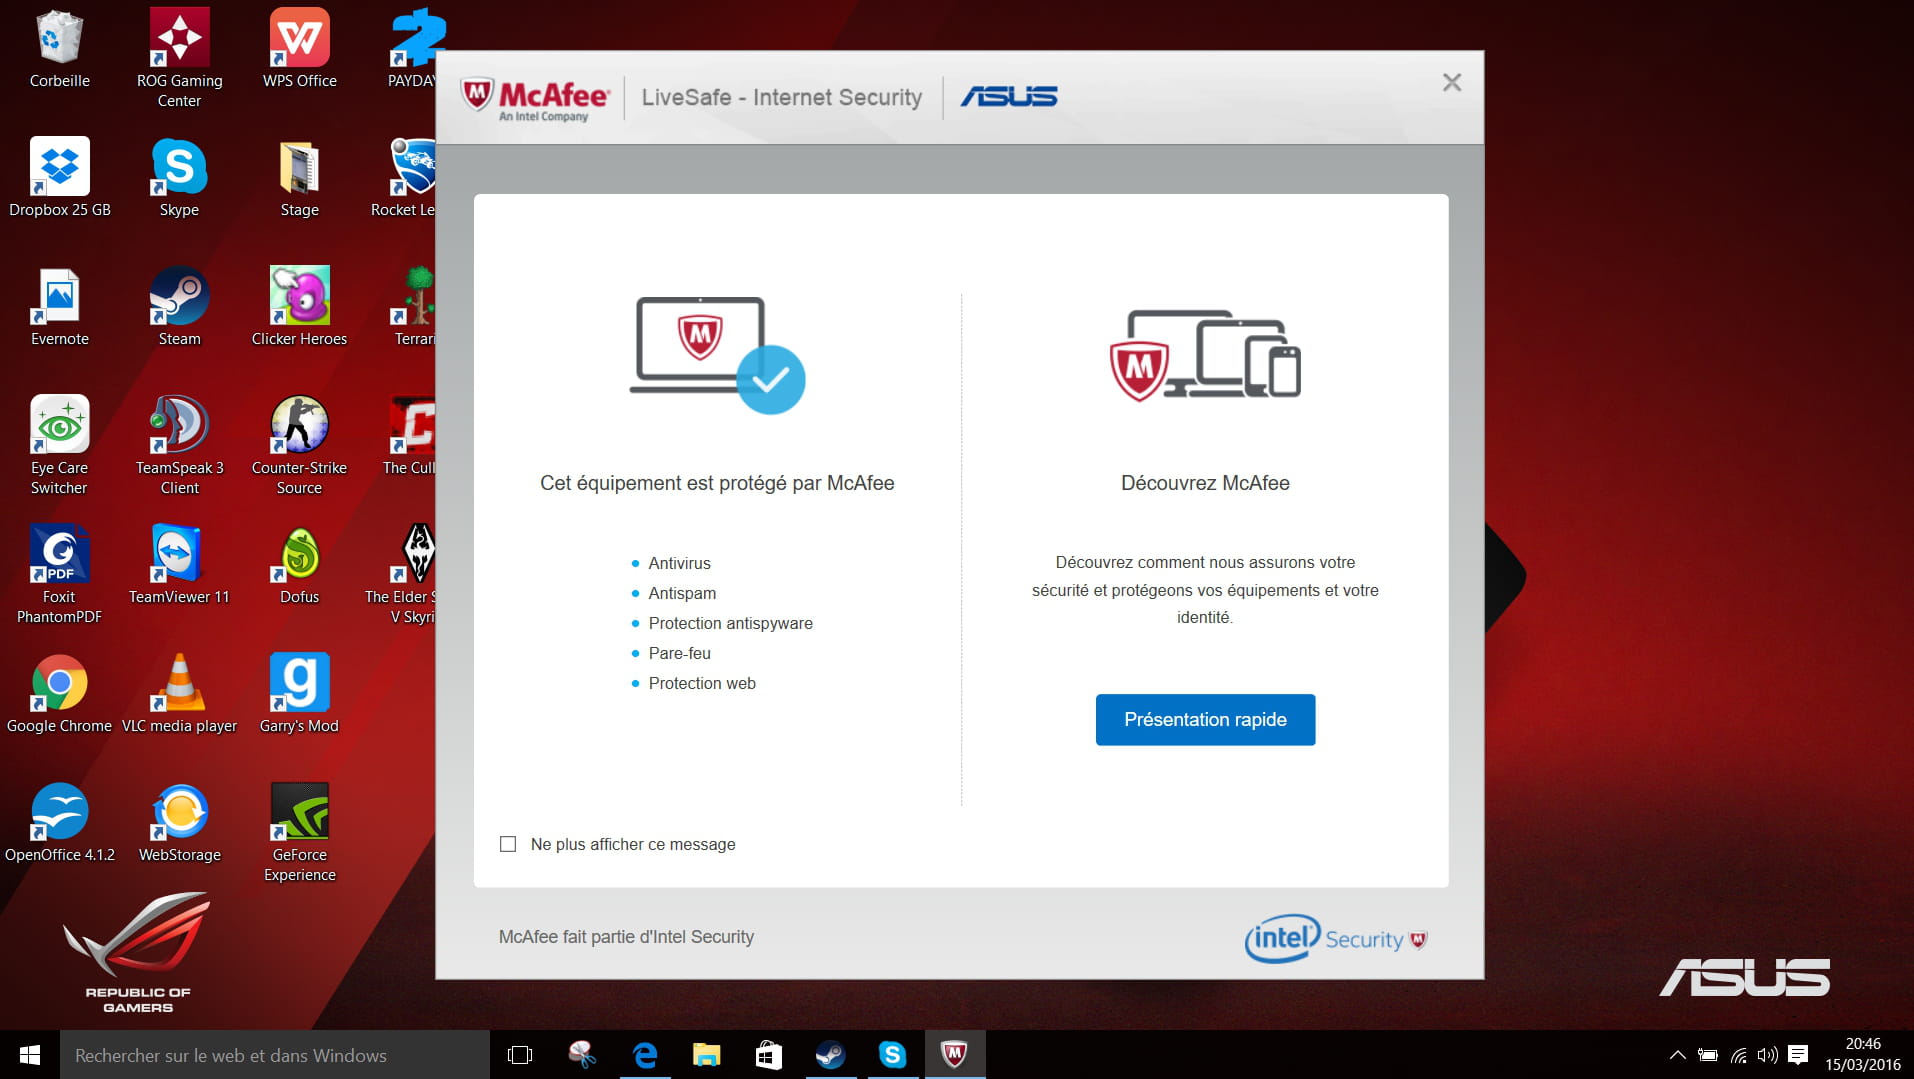1914x1079 pixels.
Task: Click the VLC media player icon
Action: [180, 694]
